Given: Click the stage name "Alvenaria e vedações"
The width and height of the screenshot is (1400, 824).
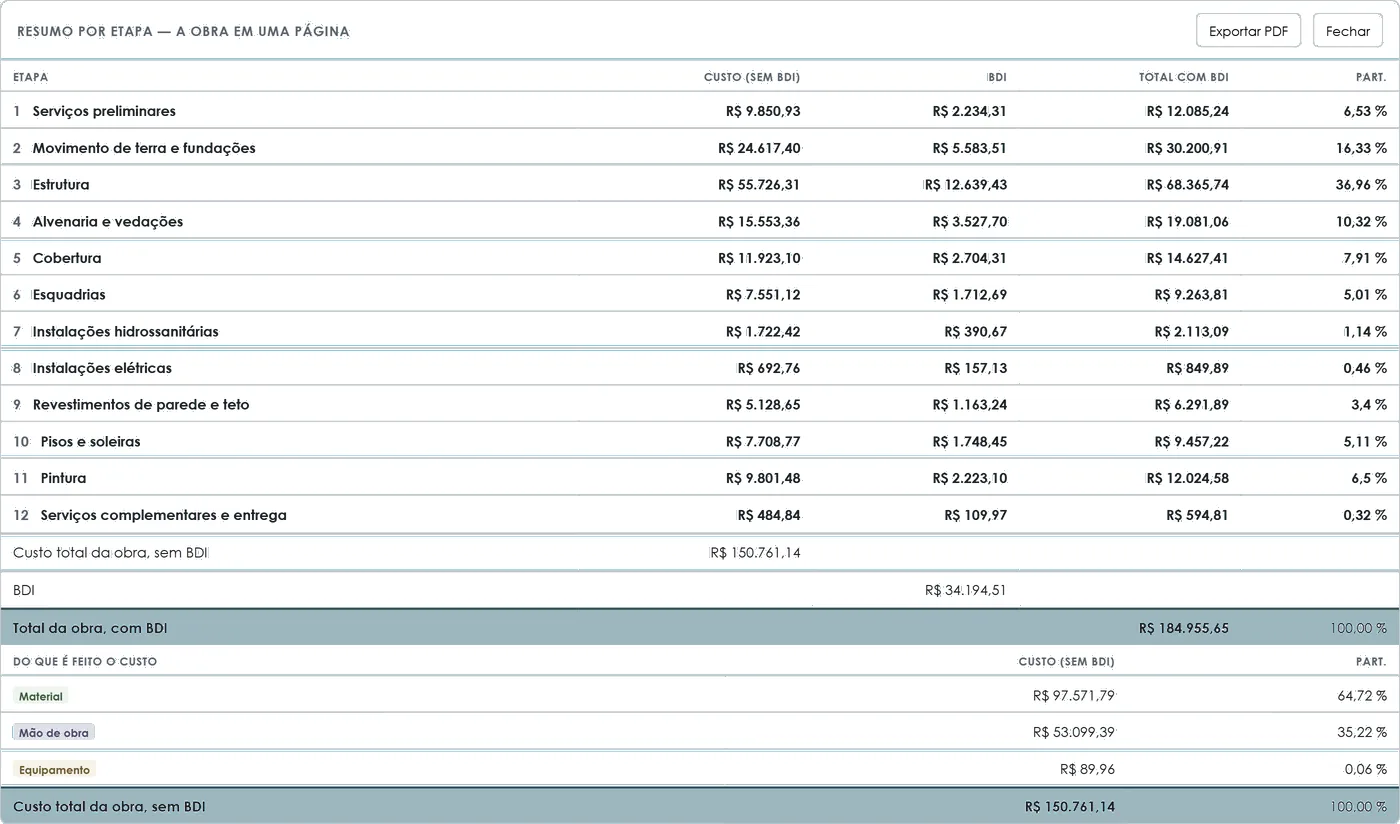Looking at the screenshot, I should coord(108,222).
